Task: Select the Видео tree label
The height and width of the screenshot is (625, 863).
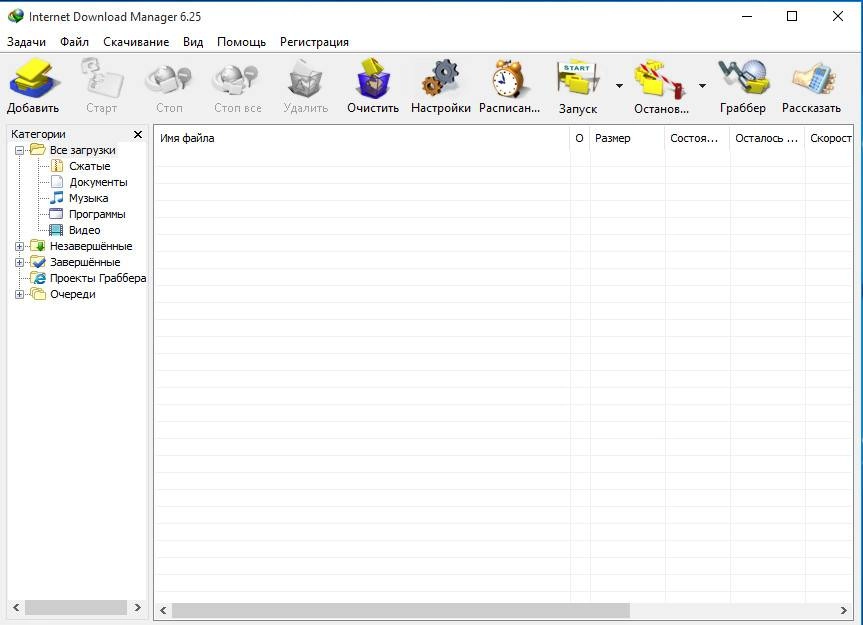Action: [x=84, y=230]
